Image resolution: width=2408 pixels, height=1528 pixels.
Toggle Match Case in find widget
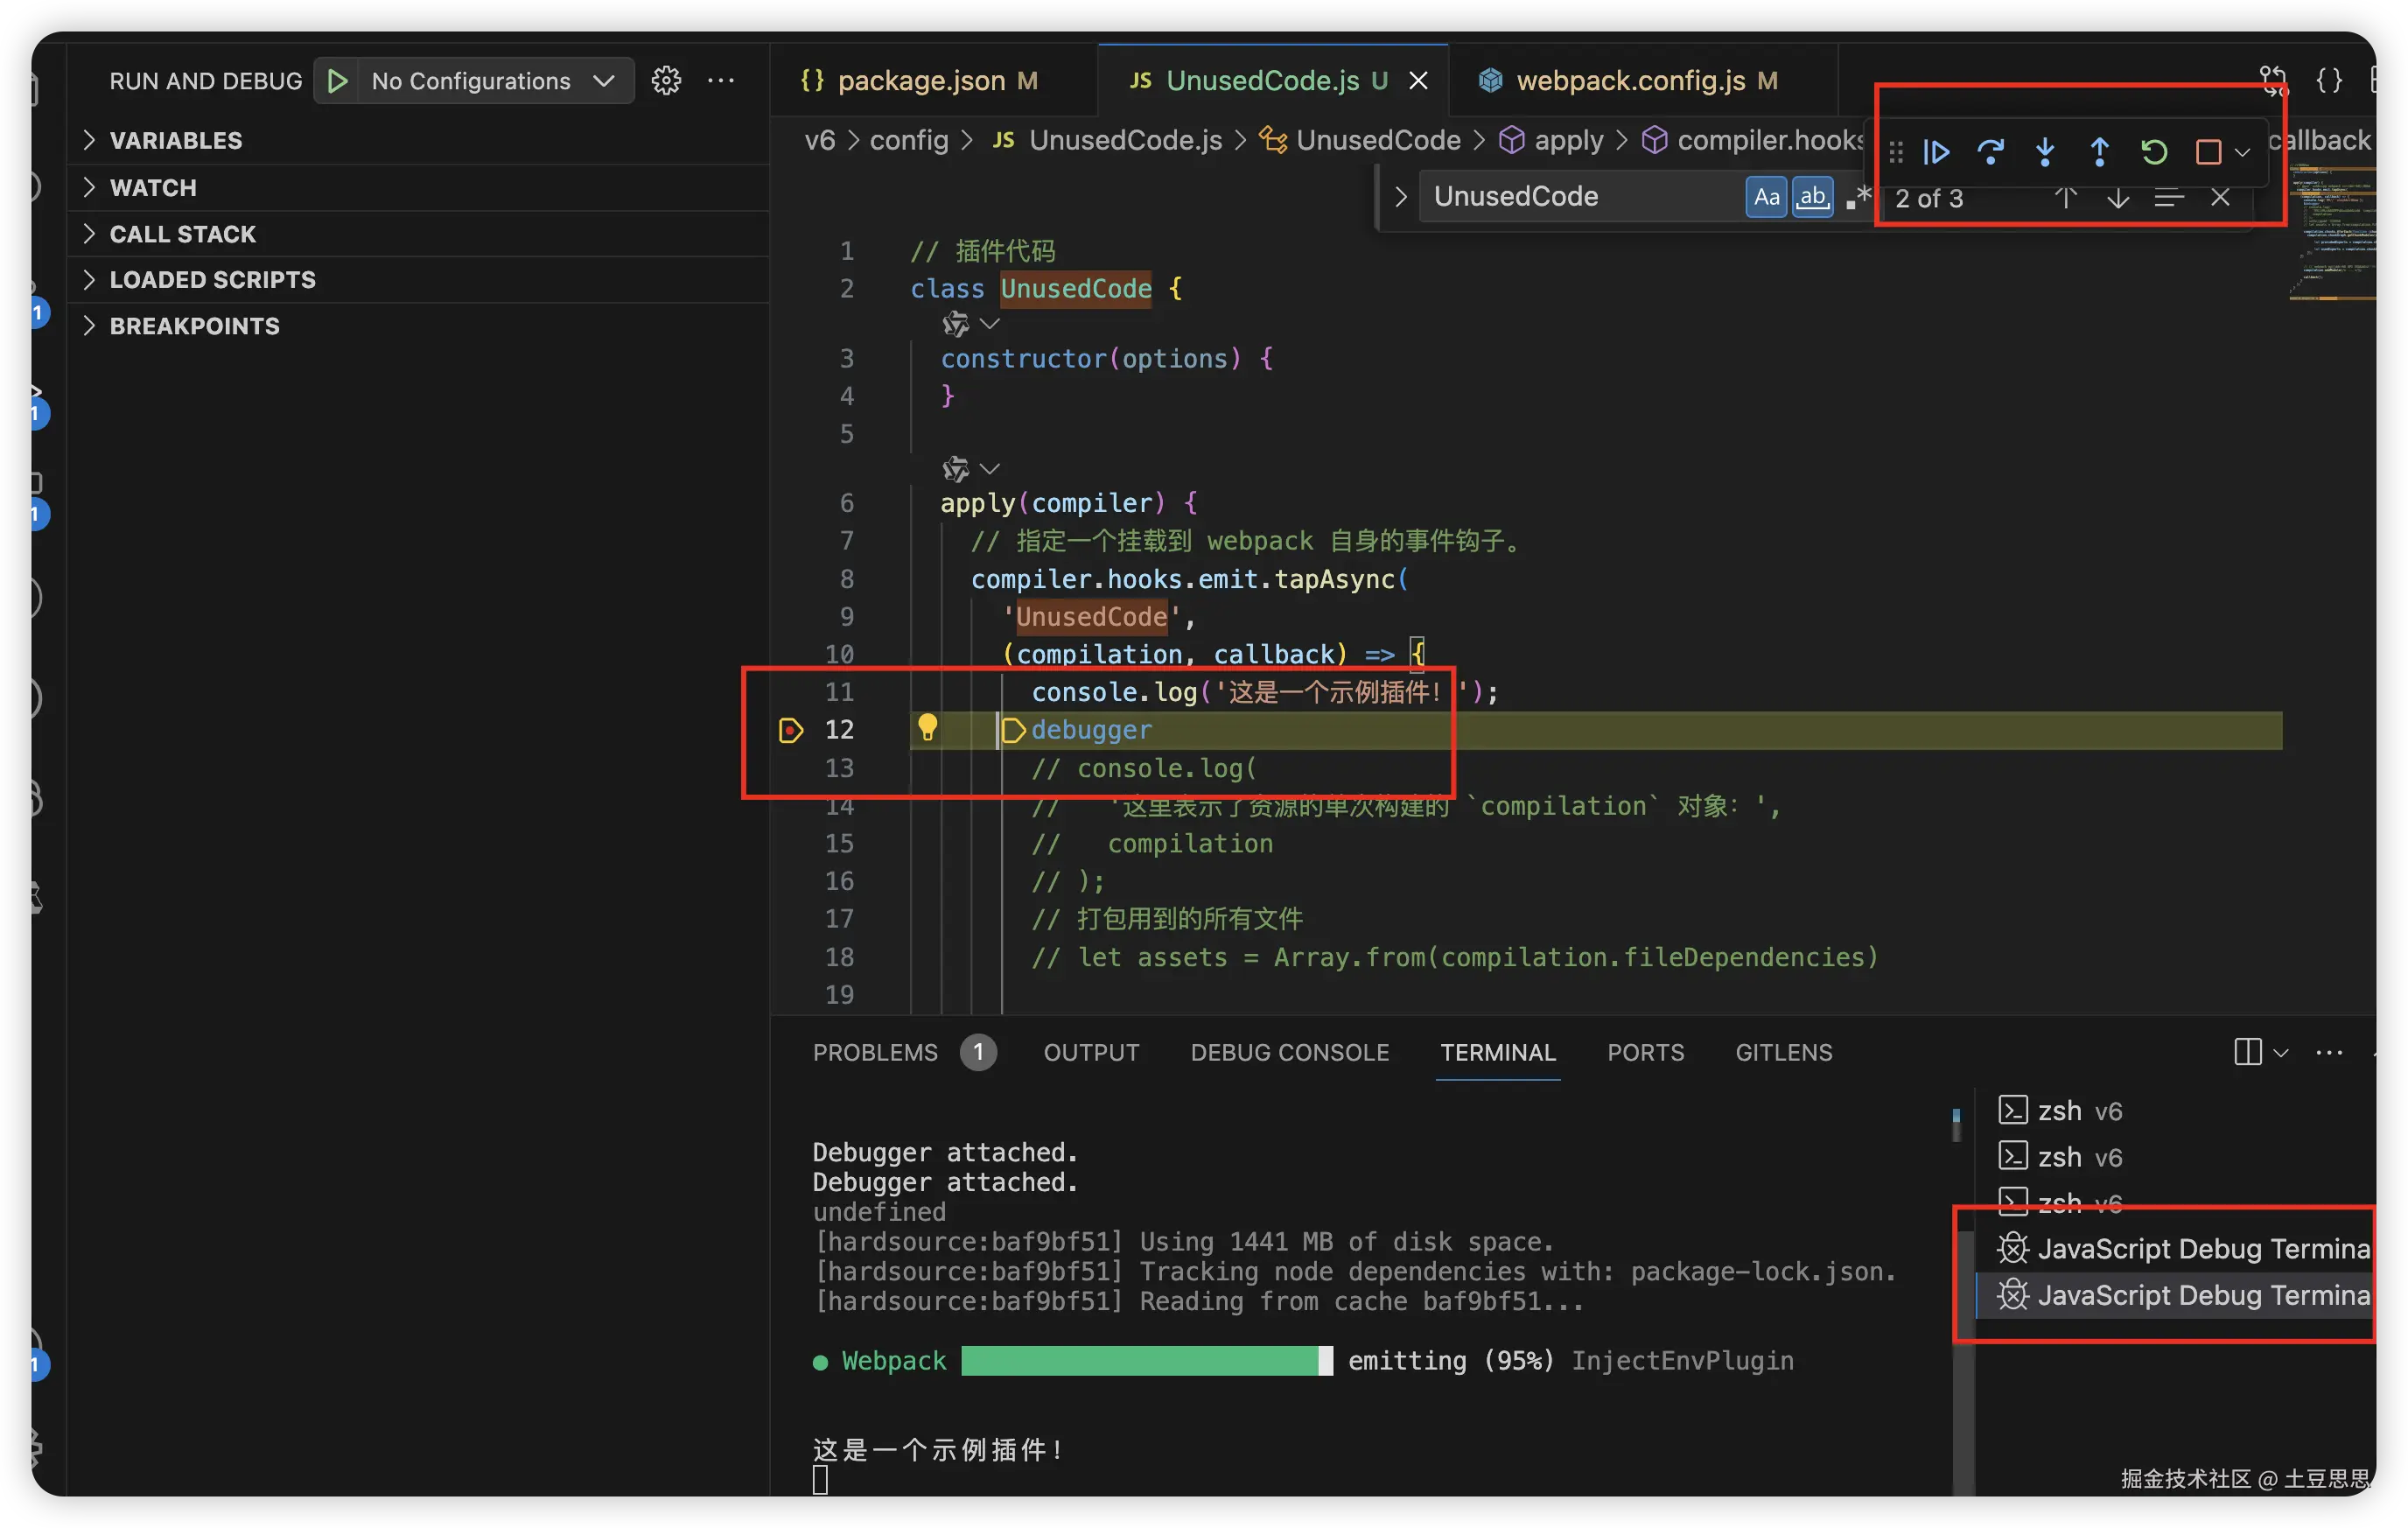tap(1766, 197)
